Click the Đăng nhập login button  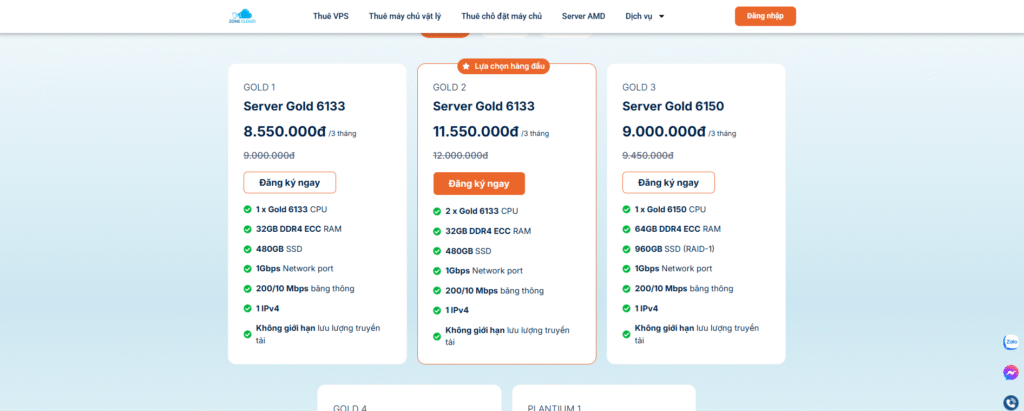point(765,16)
